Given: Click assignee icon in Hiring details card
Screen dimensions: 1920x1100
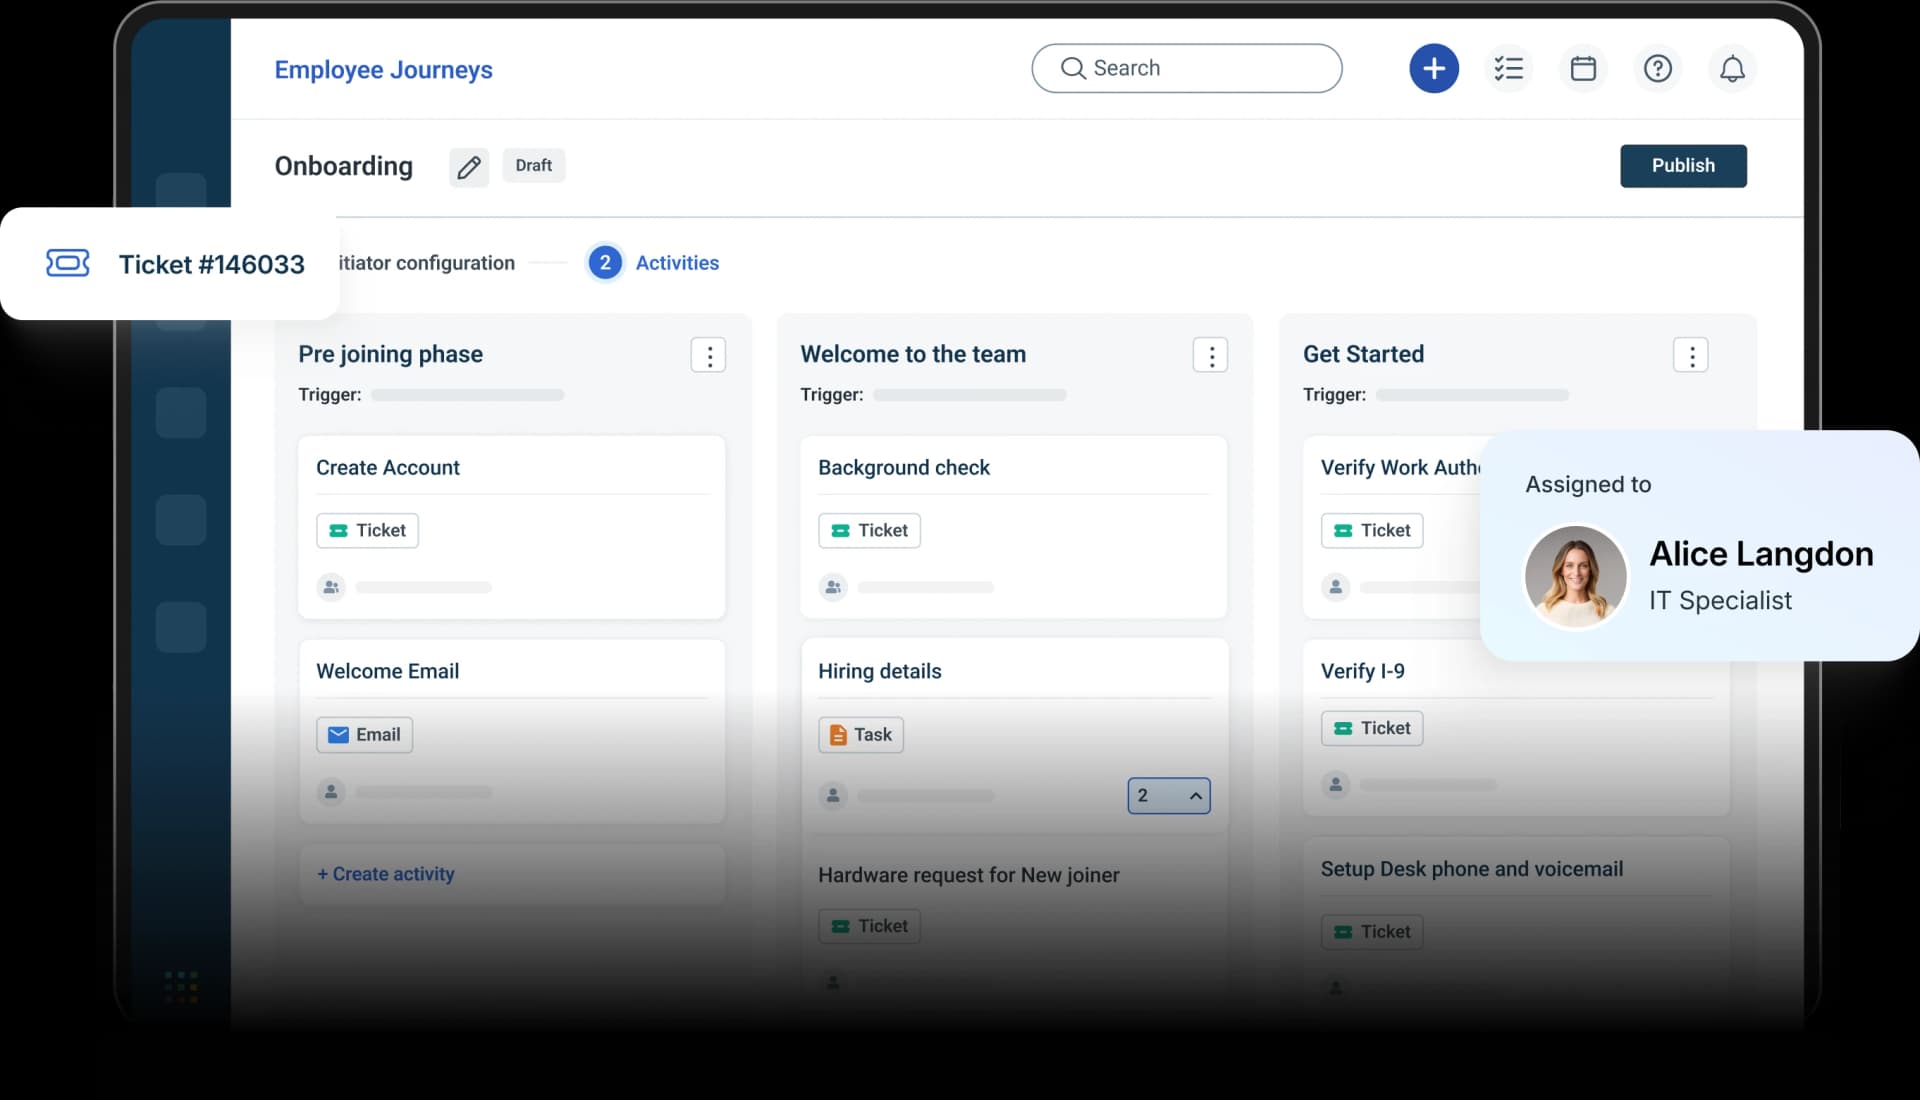Looking at the screenshot, I should coord(833,796).
